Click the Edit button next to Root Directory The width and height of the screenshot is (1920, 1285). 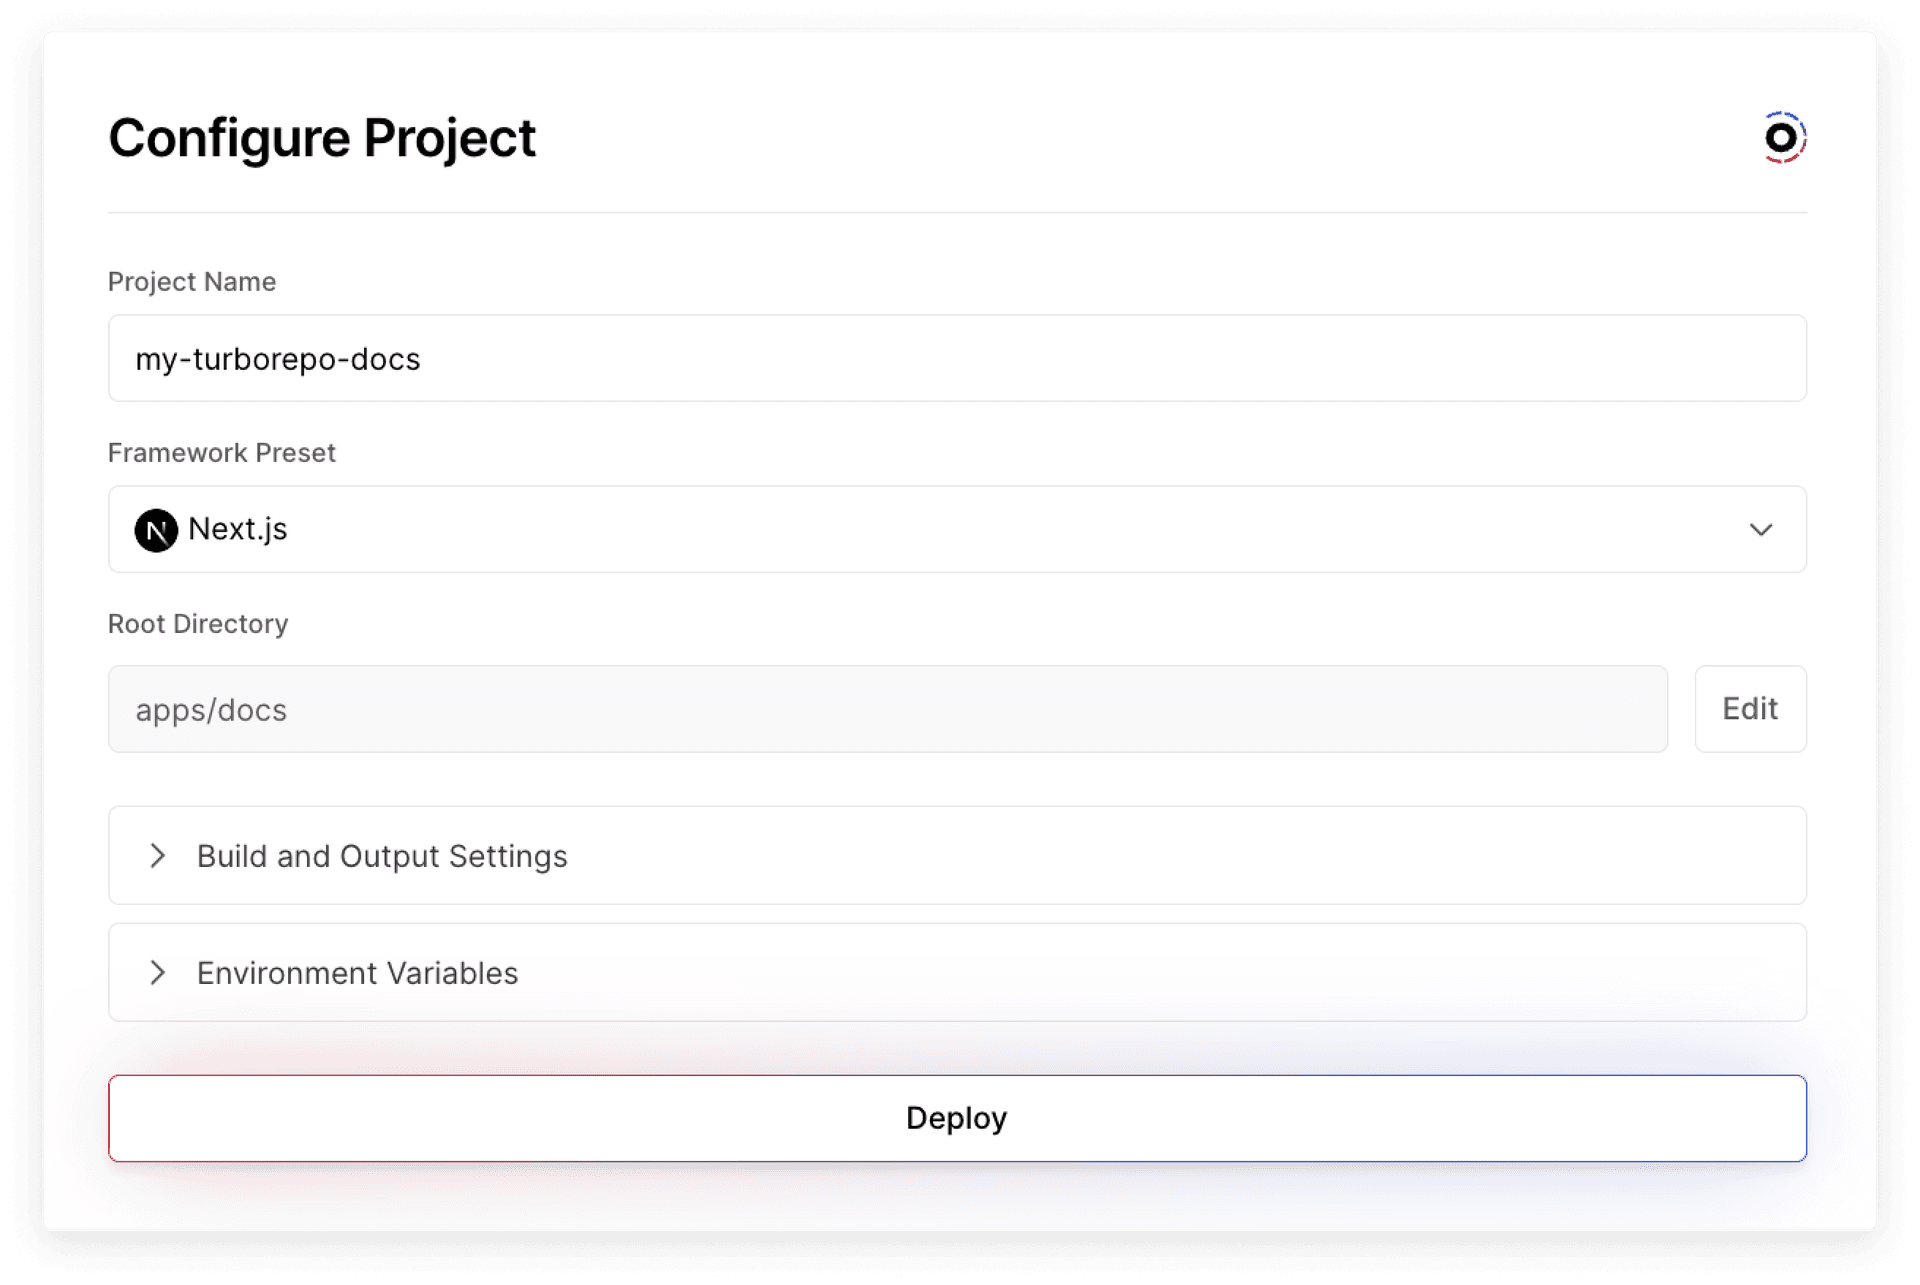point(1750,709)
